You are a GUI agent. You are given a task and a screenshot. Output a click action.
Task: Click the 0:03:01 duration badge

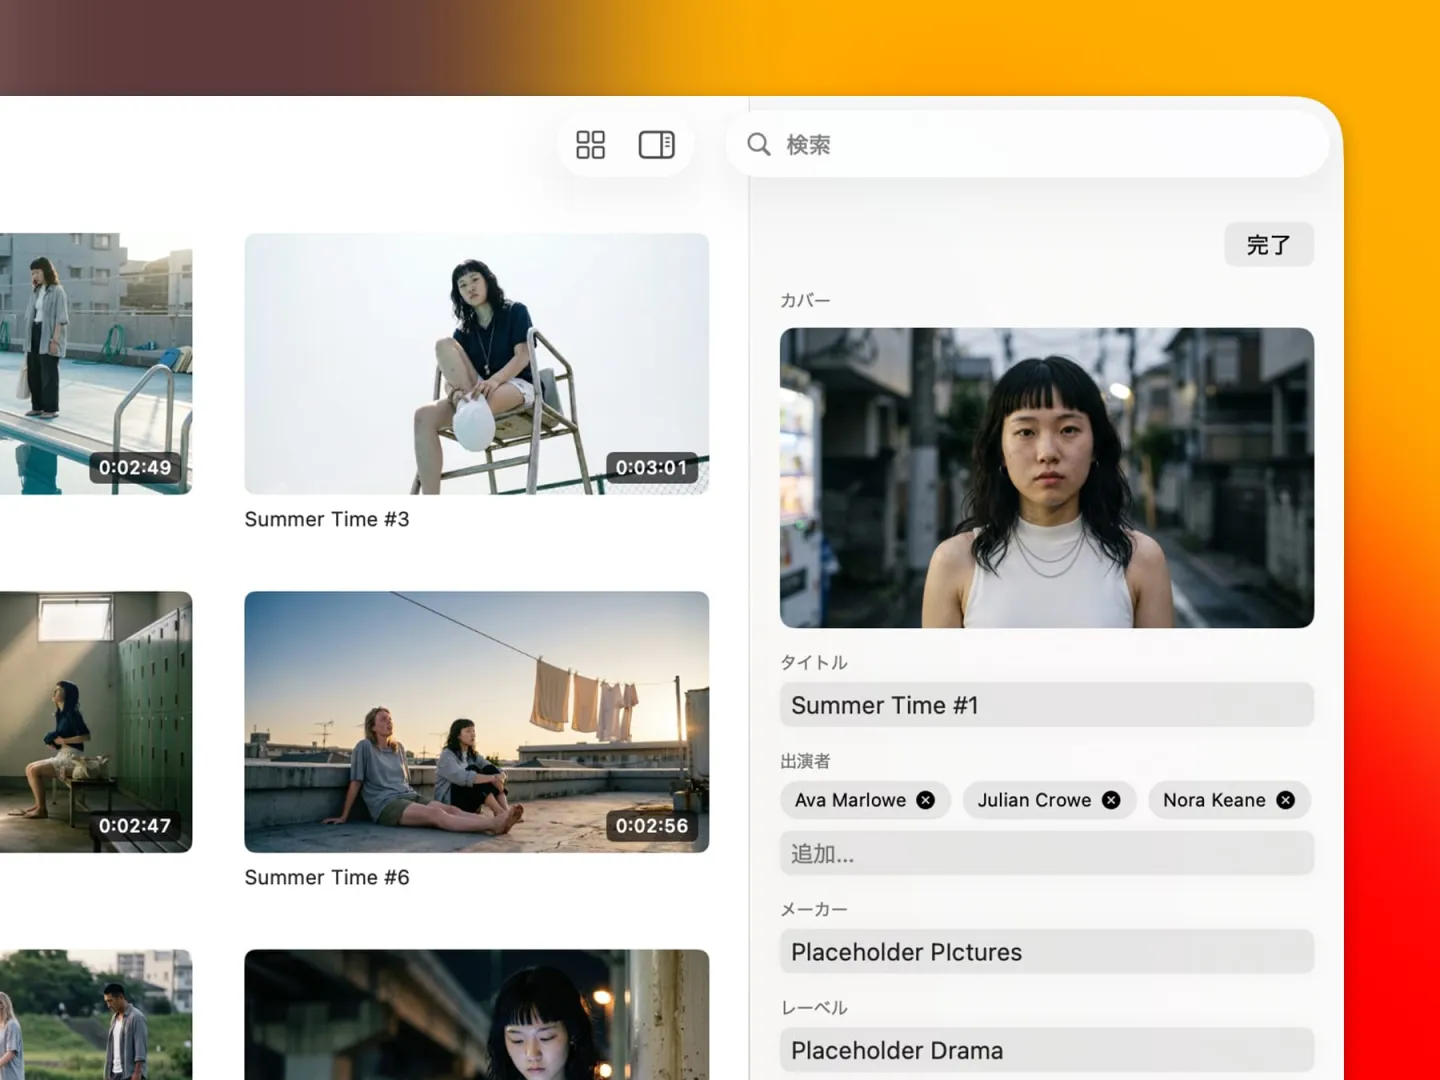click(652, 467)
